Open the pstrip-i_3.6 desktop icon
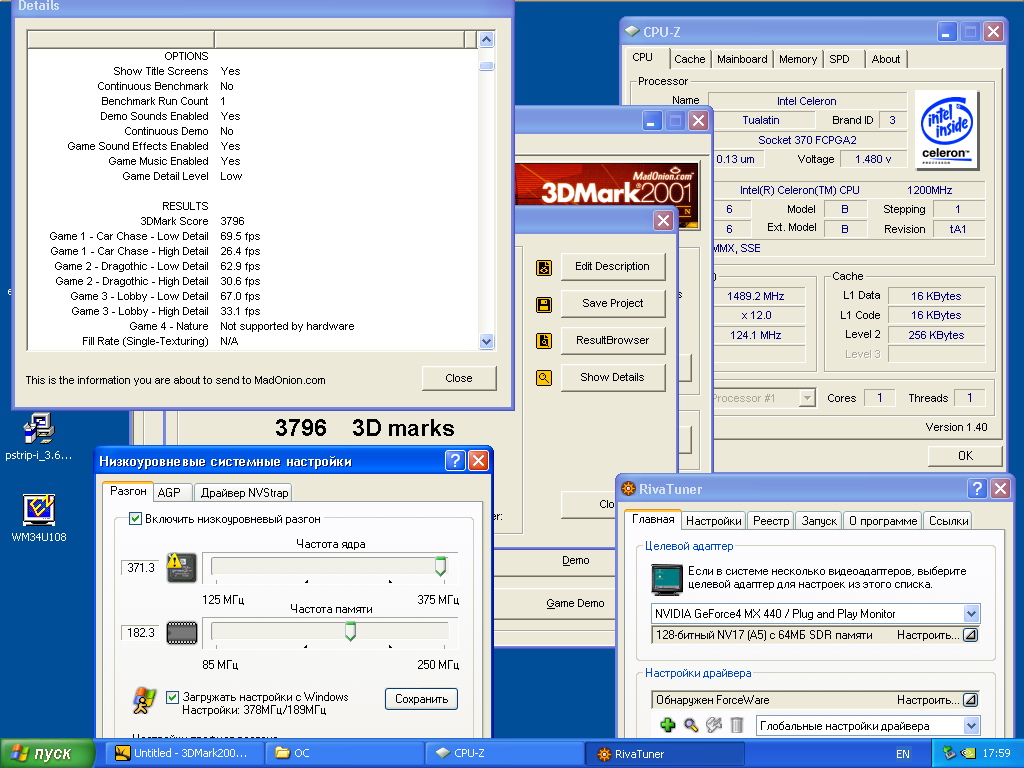1024x768 pixels. [39, 428]
